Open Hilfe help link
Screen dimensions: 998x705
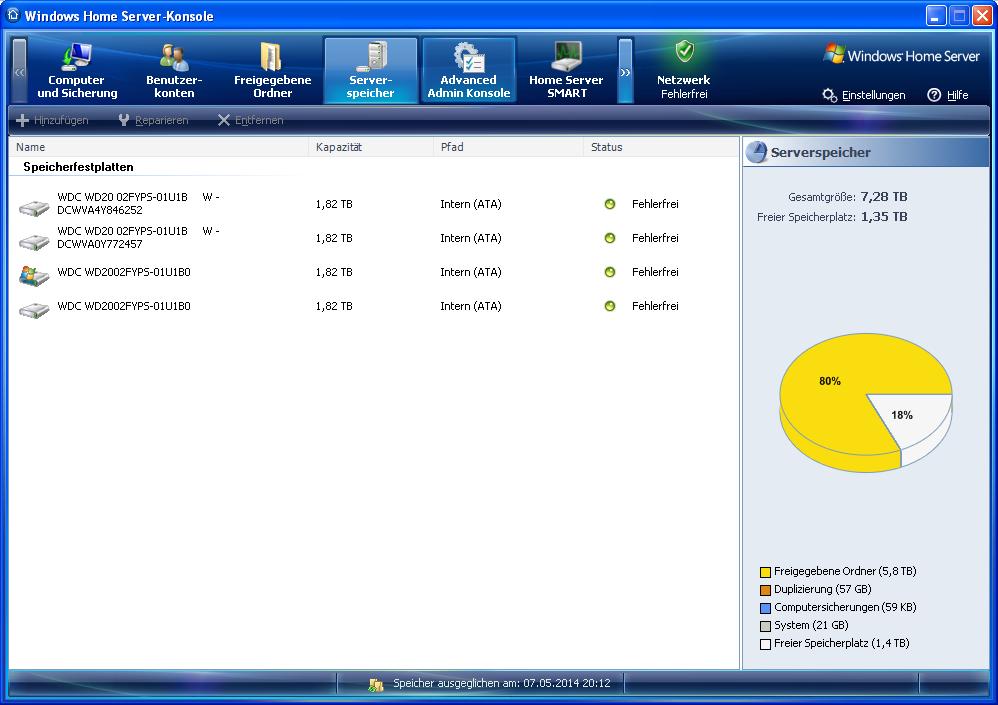point(948,95)
